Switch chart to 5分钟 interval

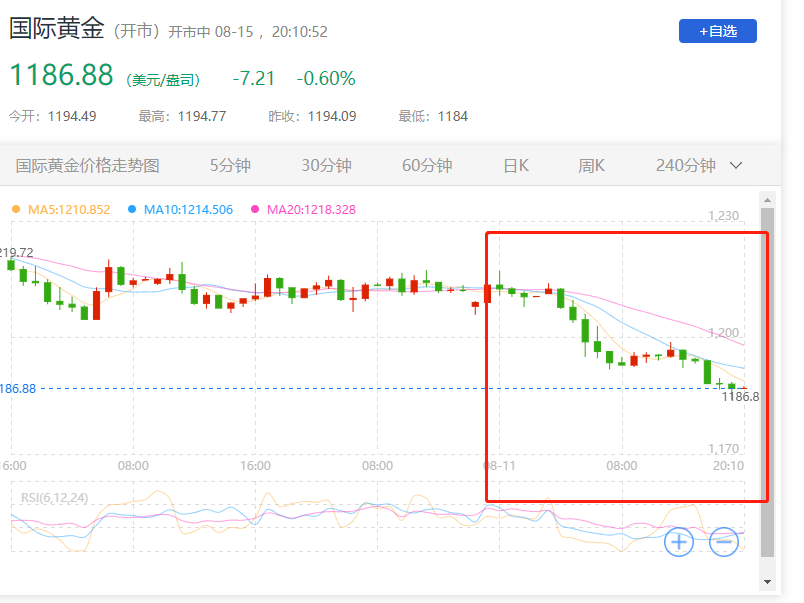tap(230, 166)
